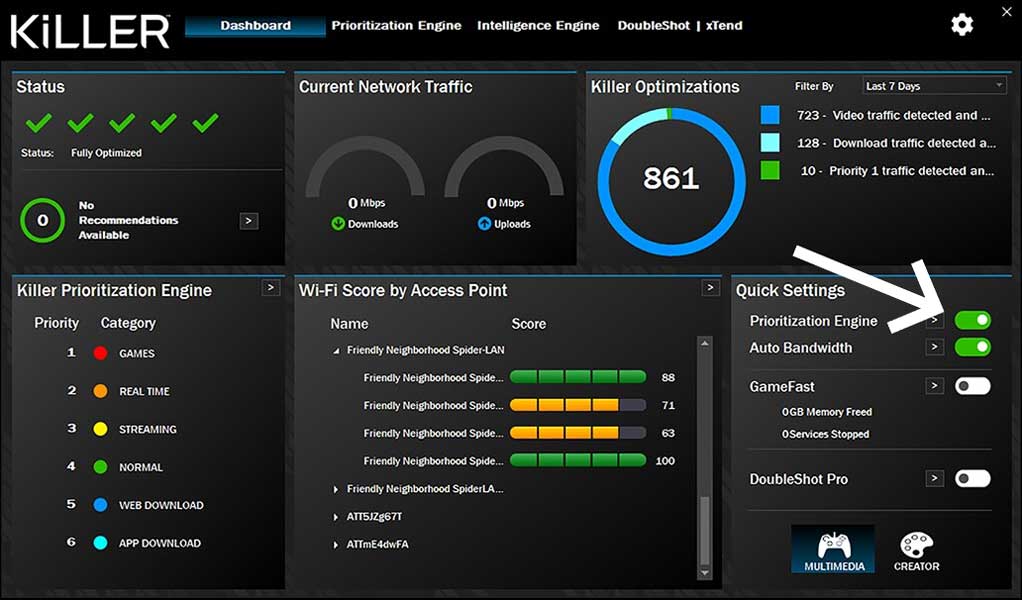Click the 861 optimizations donut chart
The image size is (1022, 600).
671,181
